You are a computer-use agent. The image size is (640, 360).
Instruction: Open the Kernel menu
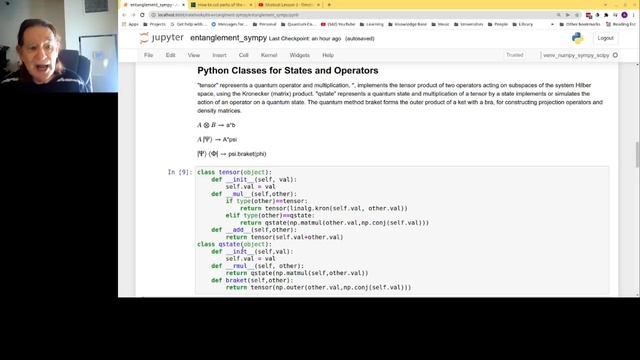(x=269, y=55)
